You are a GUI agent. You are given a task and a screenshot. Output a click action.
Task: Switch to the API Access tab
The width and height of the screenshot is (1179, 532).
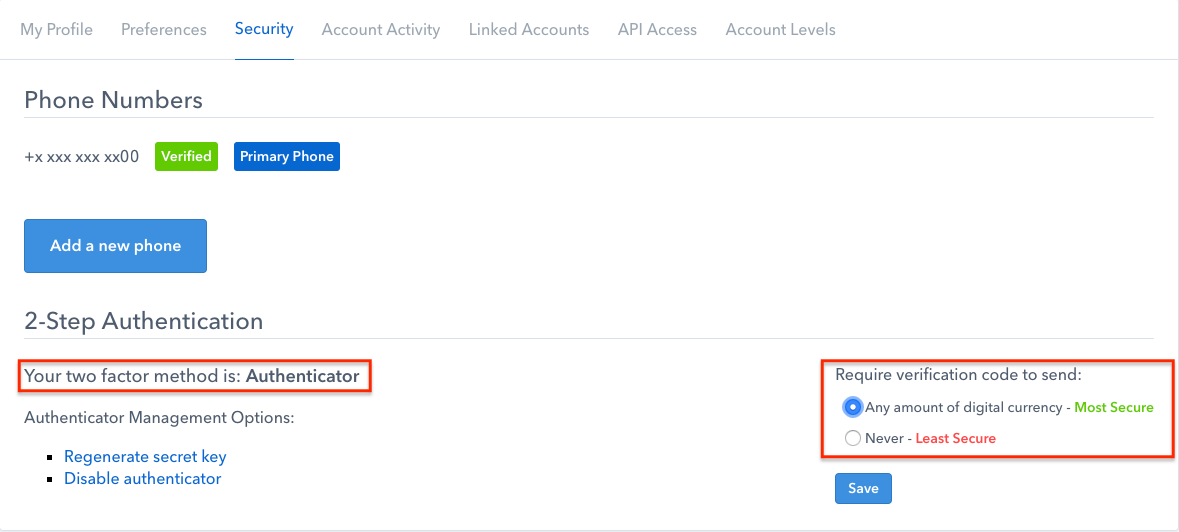(x=657, y=29)
